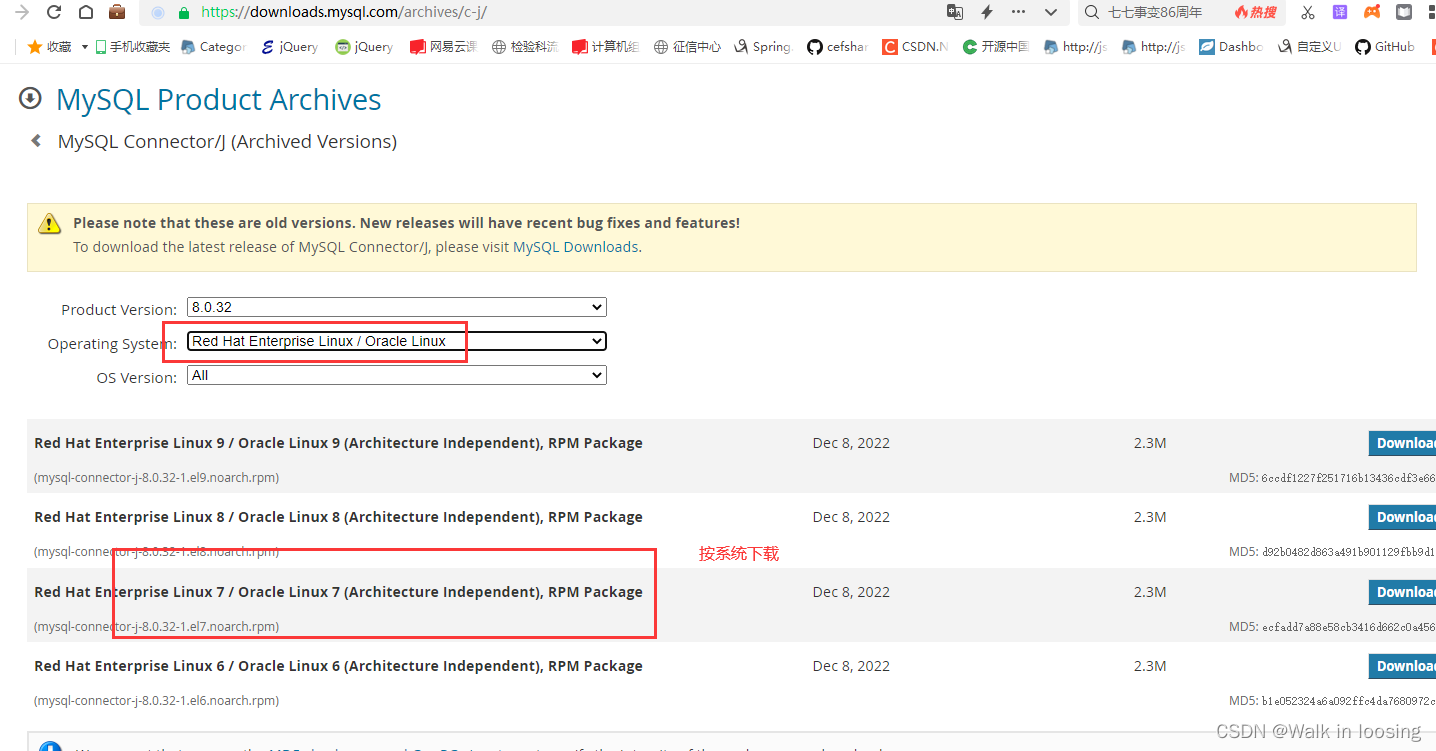Image resolution: width=1436 pixels, height=751 pixels.
Task: Download the Red Hat Enterprise Linux 9 RPM package
Action: point(1402,443)
